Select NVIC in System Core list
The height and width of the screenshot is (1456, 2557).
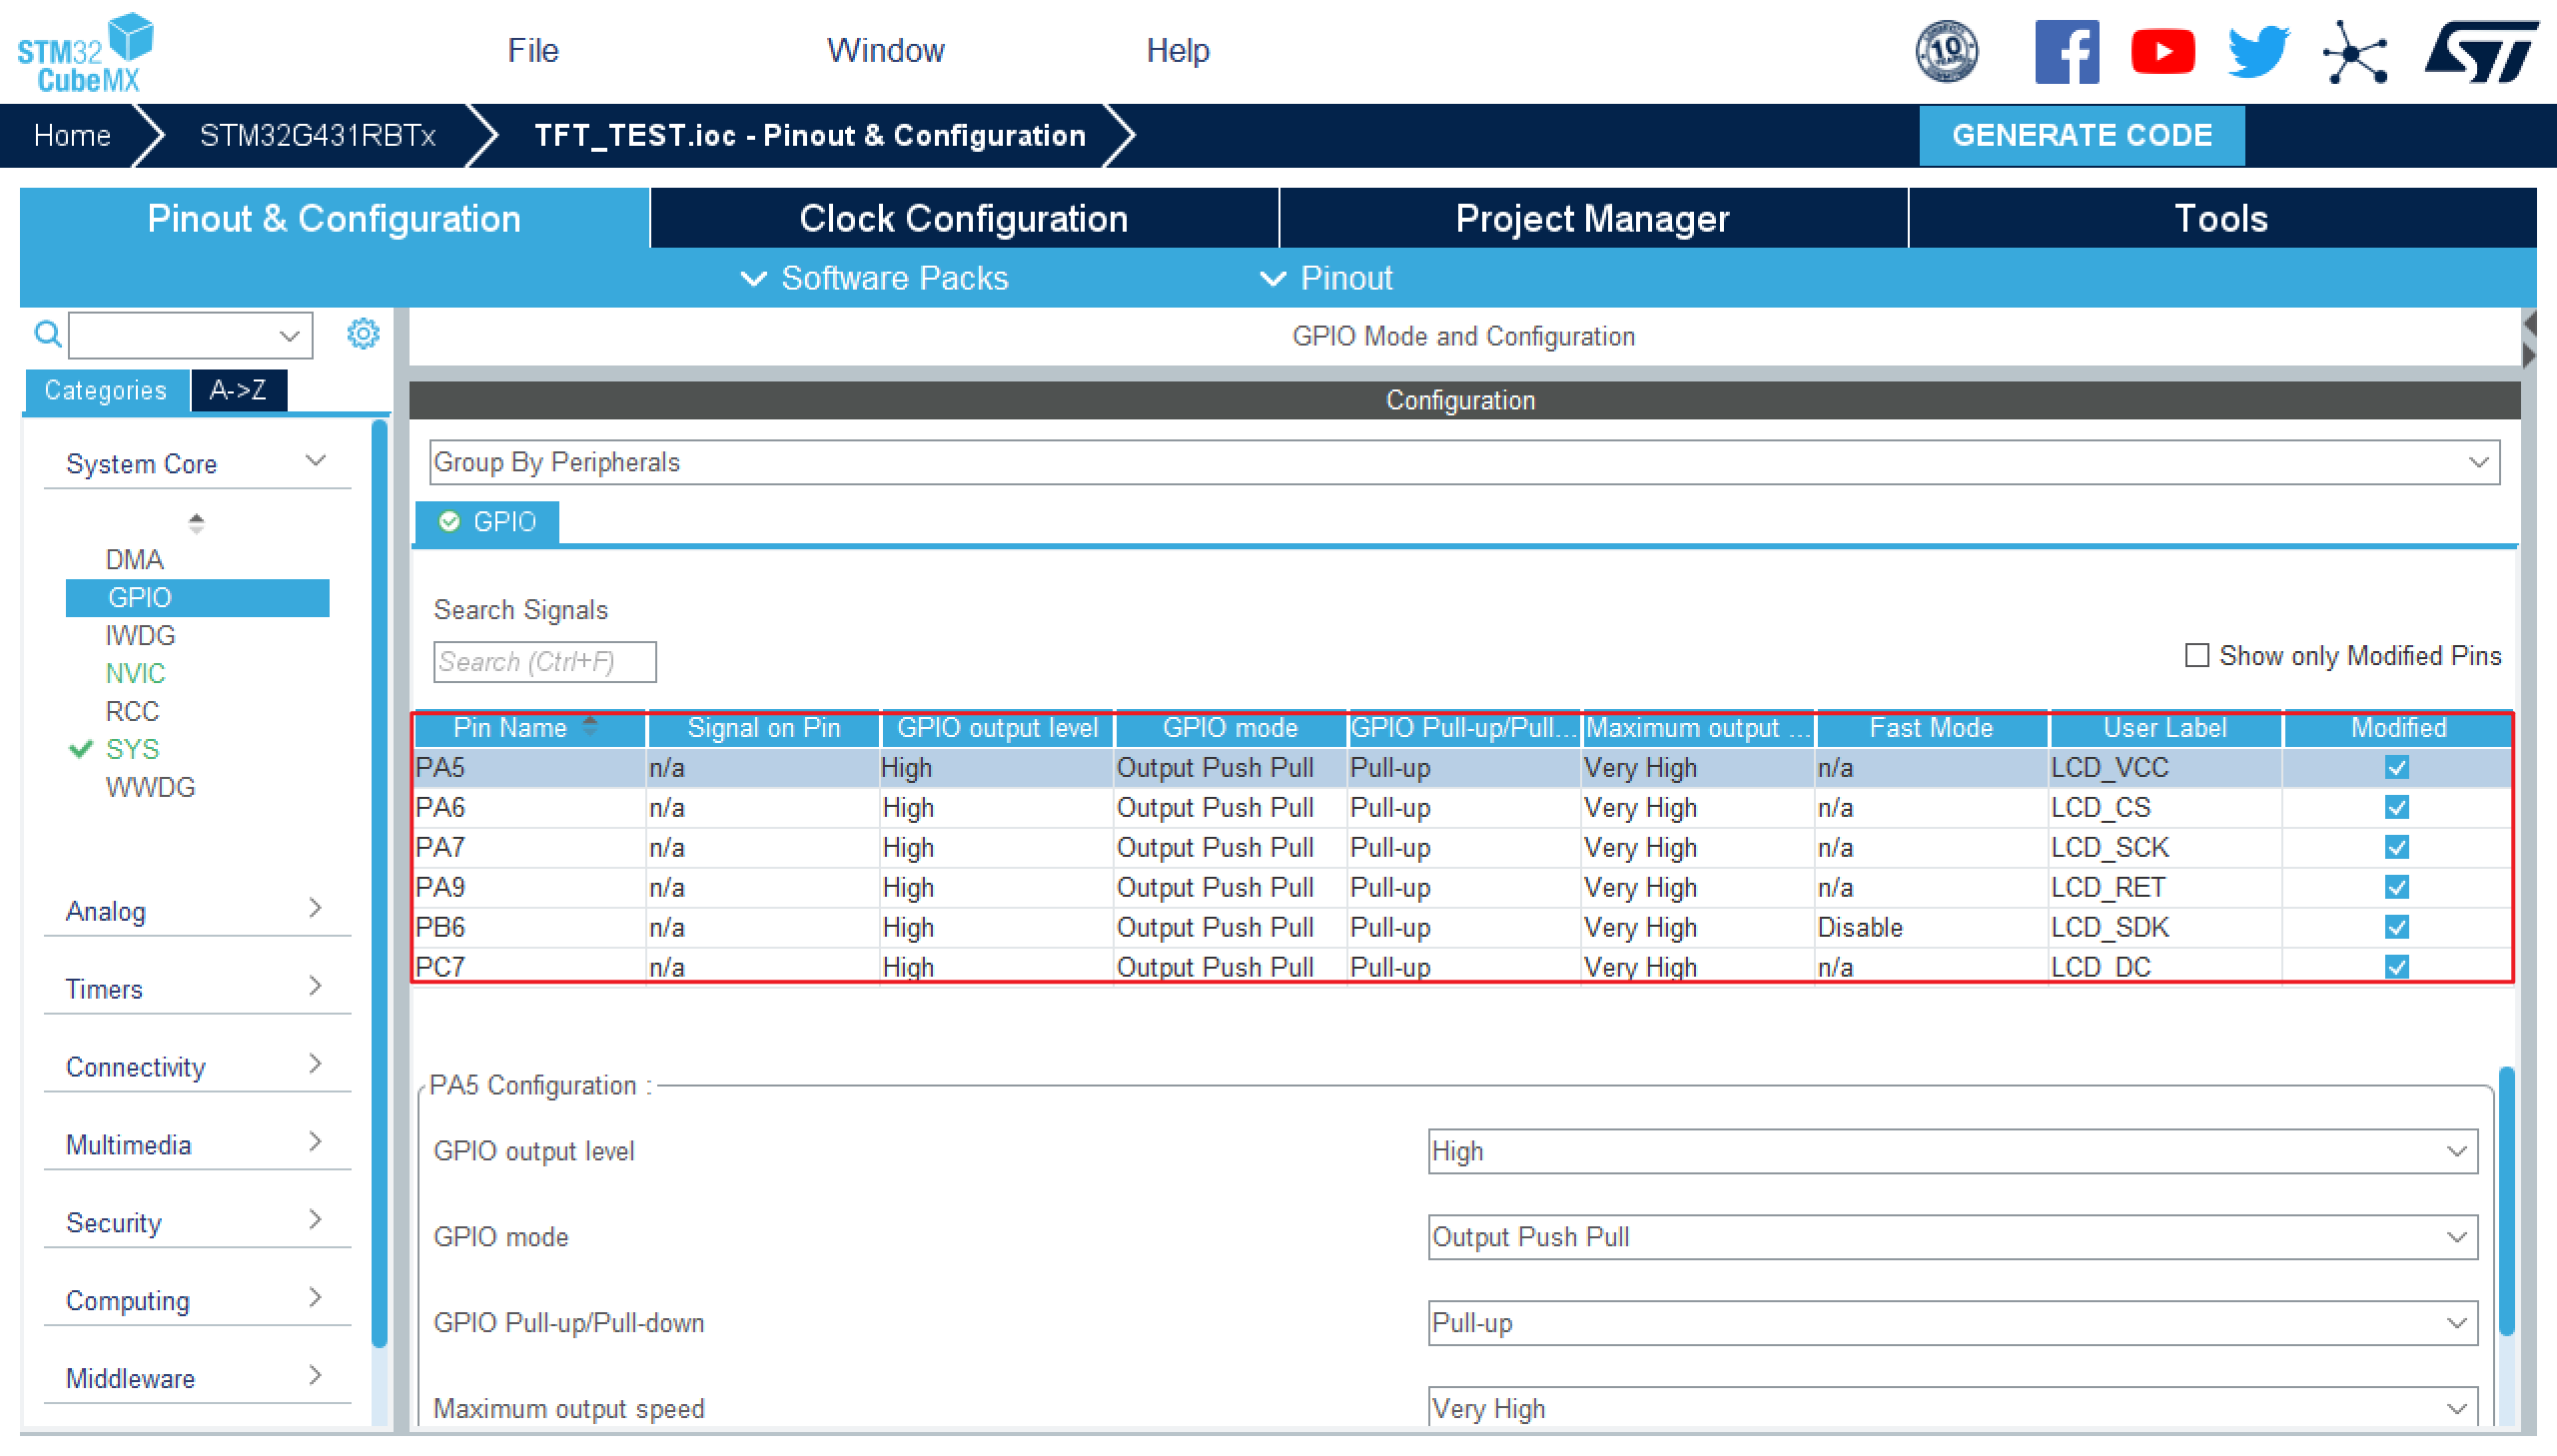pyautogui.click(x=135, y=673)
